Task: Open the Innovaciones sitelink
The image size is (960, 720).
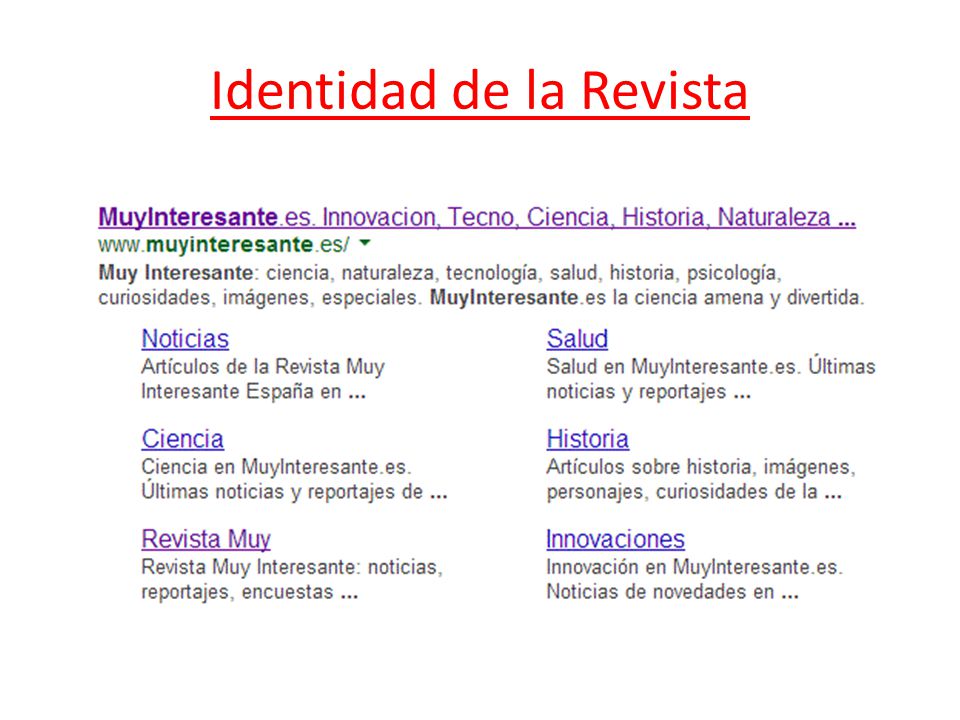Action: [615, 539]
